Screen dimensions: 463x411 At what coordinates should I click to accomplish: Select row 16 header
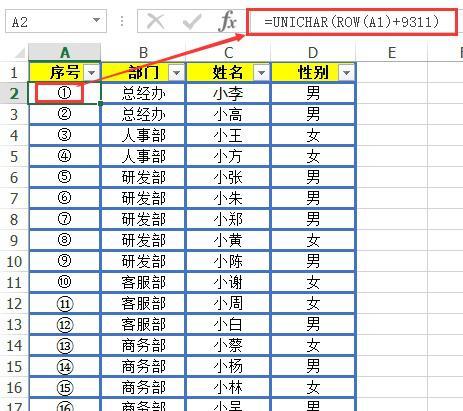14,387
